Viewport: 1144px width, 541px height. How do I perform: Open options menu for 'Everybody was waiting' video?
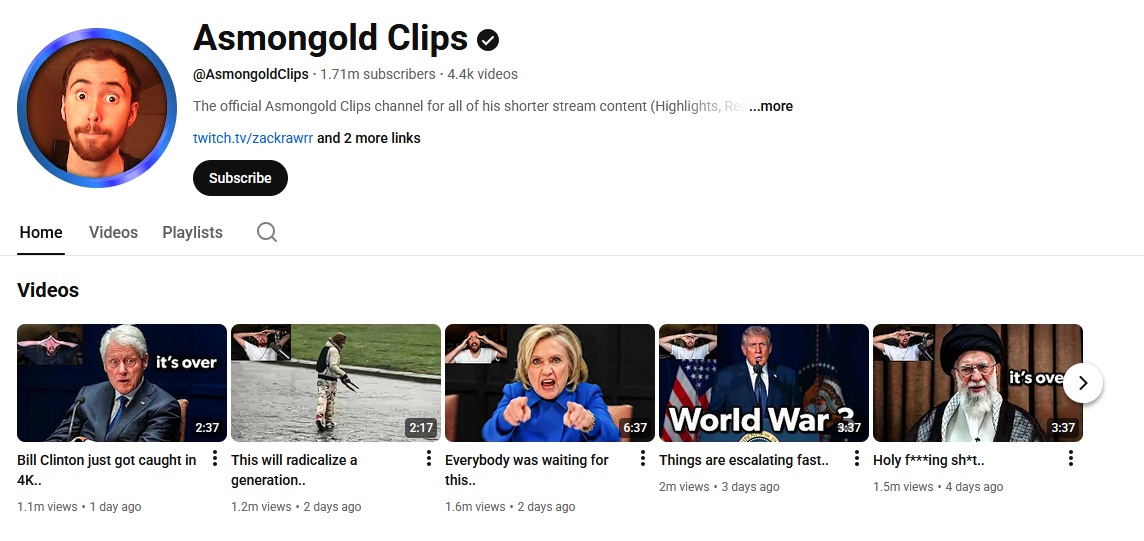point(642,459)
